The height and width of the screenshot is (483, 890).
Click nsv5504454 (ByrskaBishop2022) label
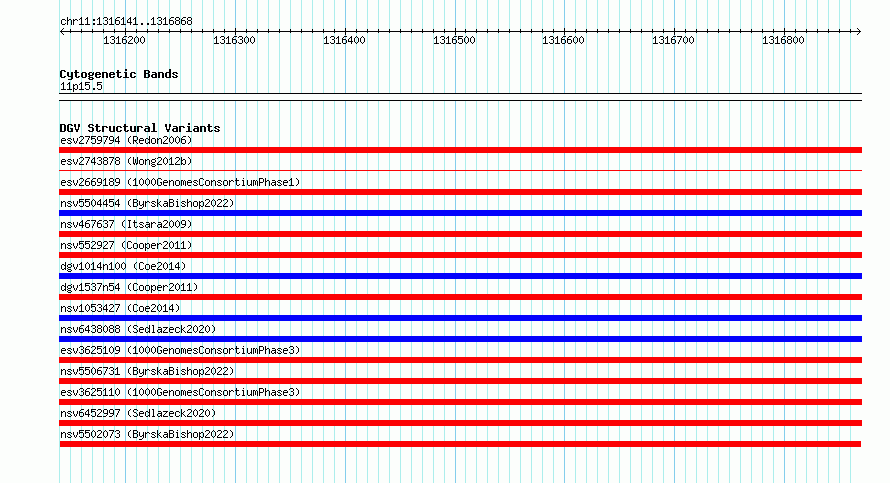pos(147,203)
